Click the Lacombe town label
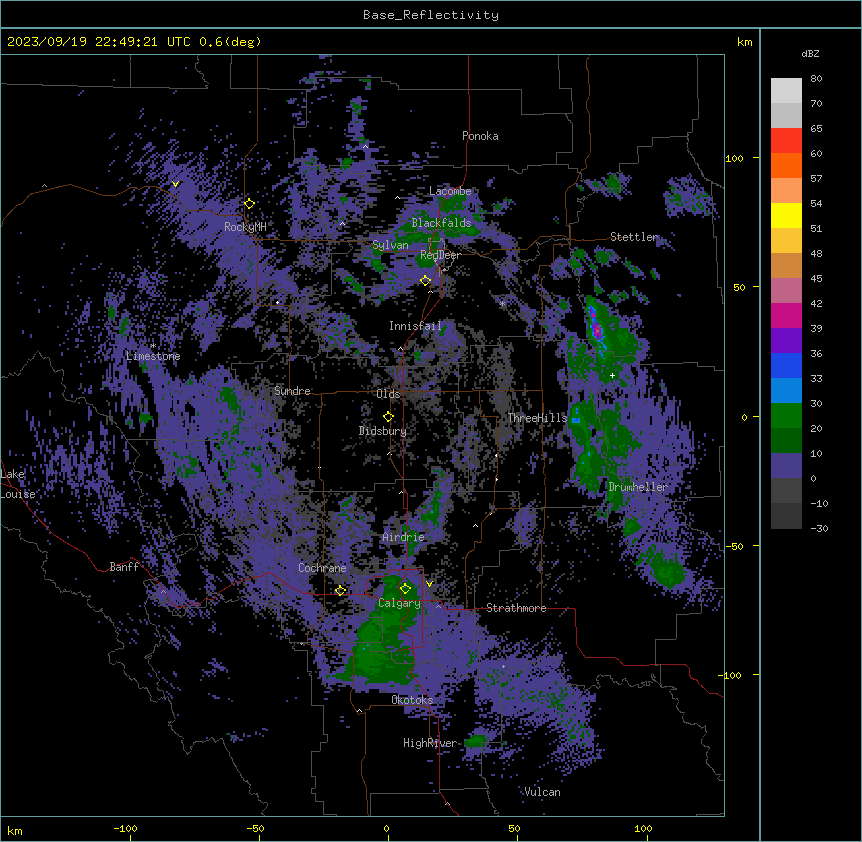The width and height of the screenshot is (862, 842). click(450, 191)
